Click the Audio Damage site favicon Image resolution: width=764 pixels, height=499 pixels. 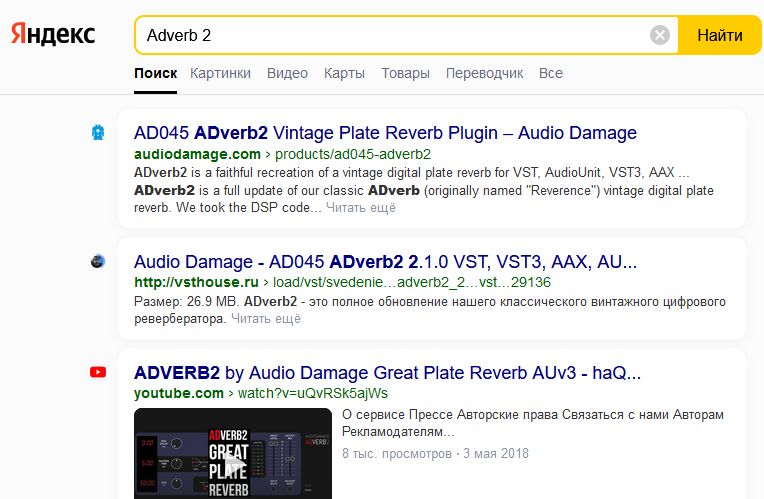pyautogui.click(x=98, y=133)
